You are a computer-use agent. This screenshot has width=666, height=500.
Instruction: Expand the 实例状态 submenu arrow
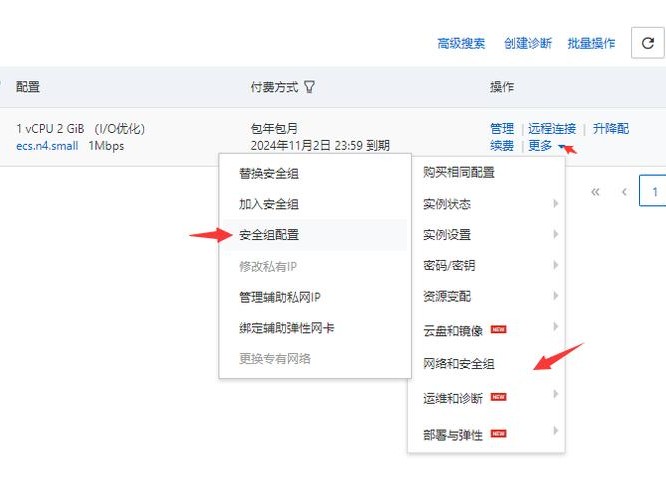556,203
